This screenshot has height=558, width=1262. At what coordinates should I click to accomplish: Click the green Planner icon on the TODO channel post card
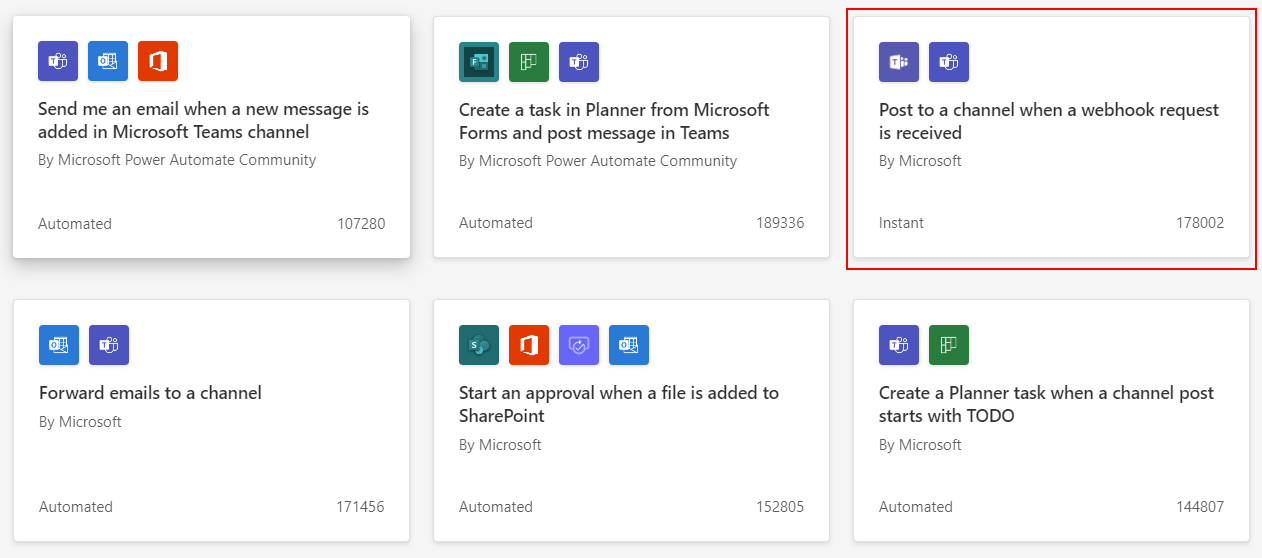[949, 345]
